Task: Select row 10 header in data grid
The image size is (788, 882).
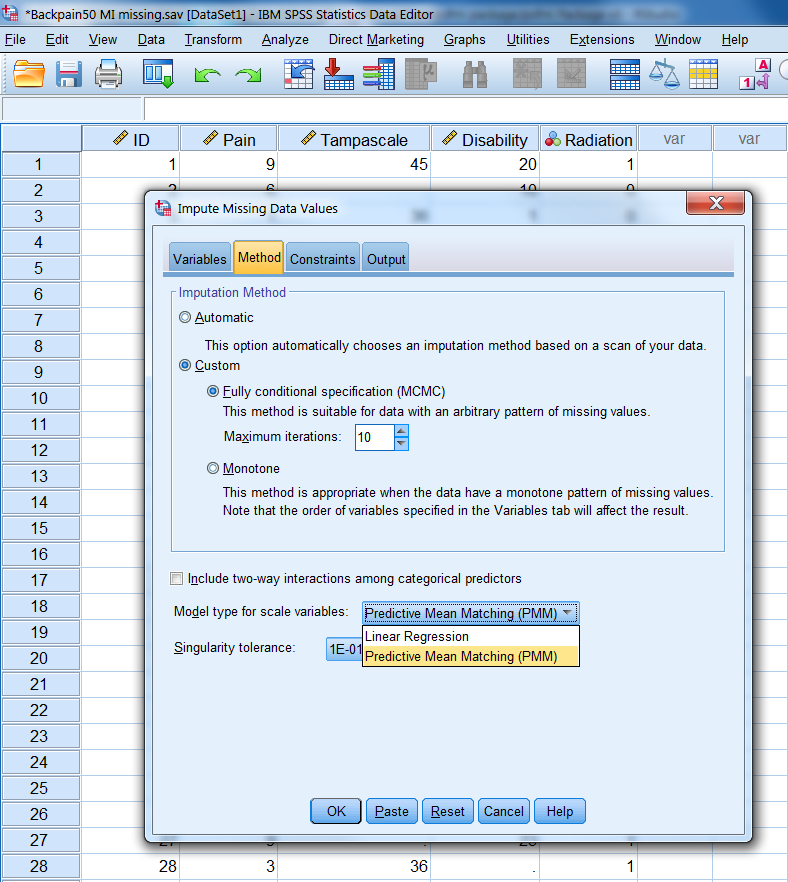Action: tap(40, 398)
